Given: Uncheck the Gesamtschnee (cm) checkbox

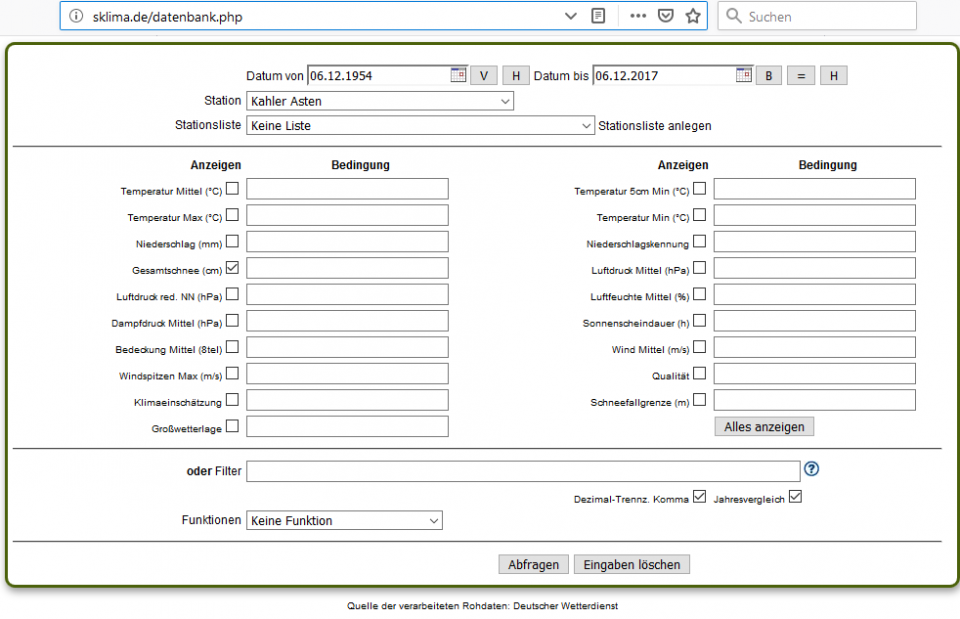Looking at the screenshot, I should [x=232, y=268].
